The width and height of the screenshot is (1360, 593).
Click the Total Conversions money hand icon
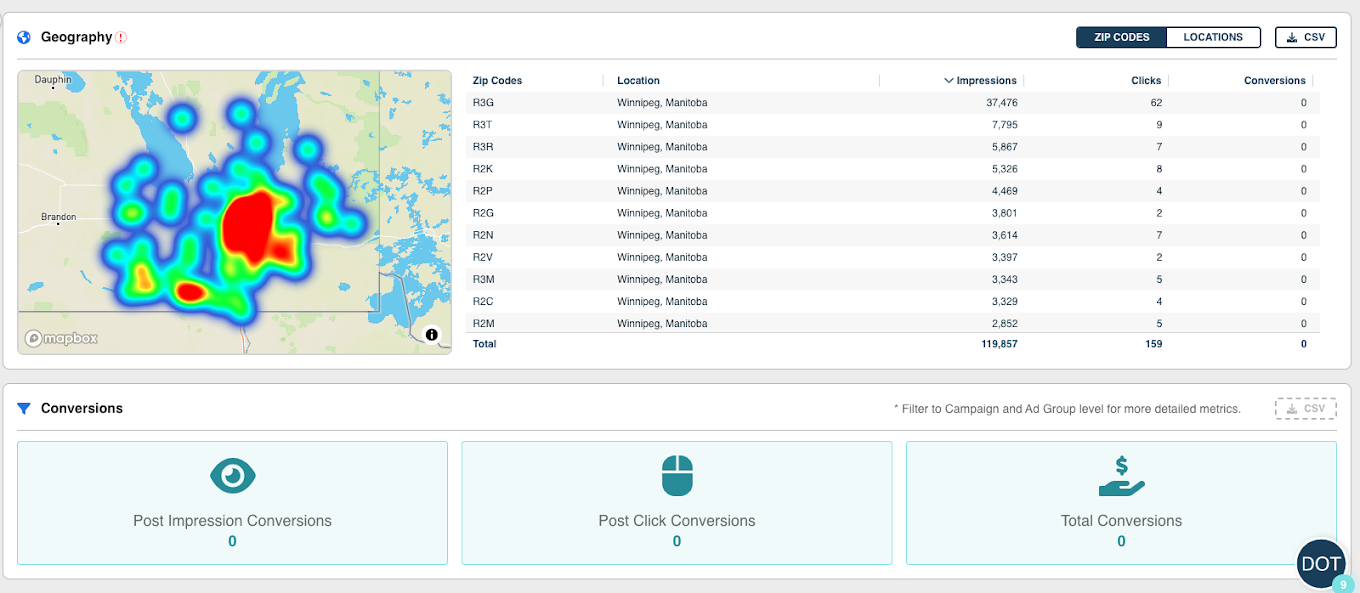tap(1121, 476)
